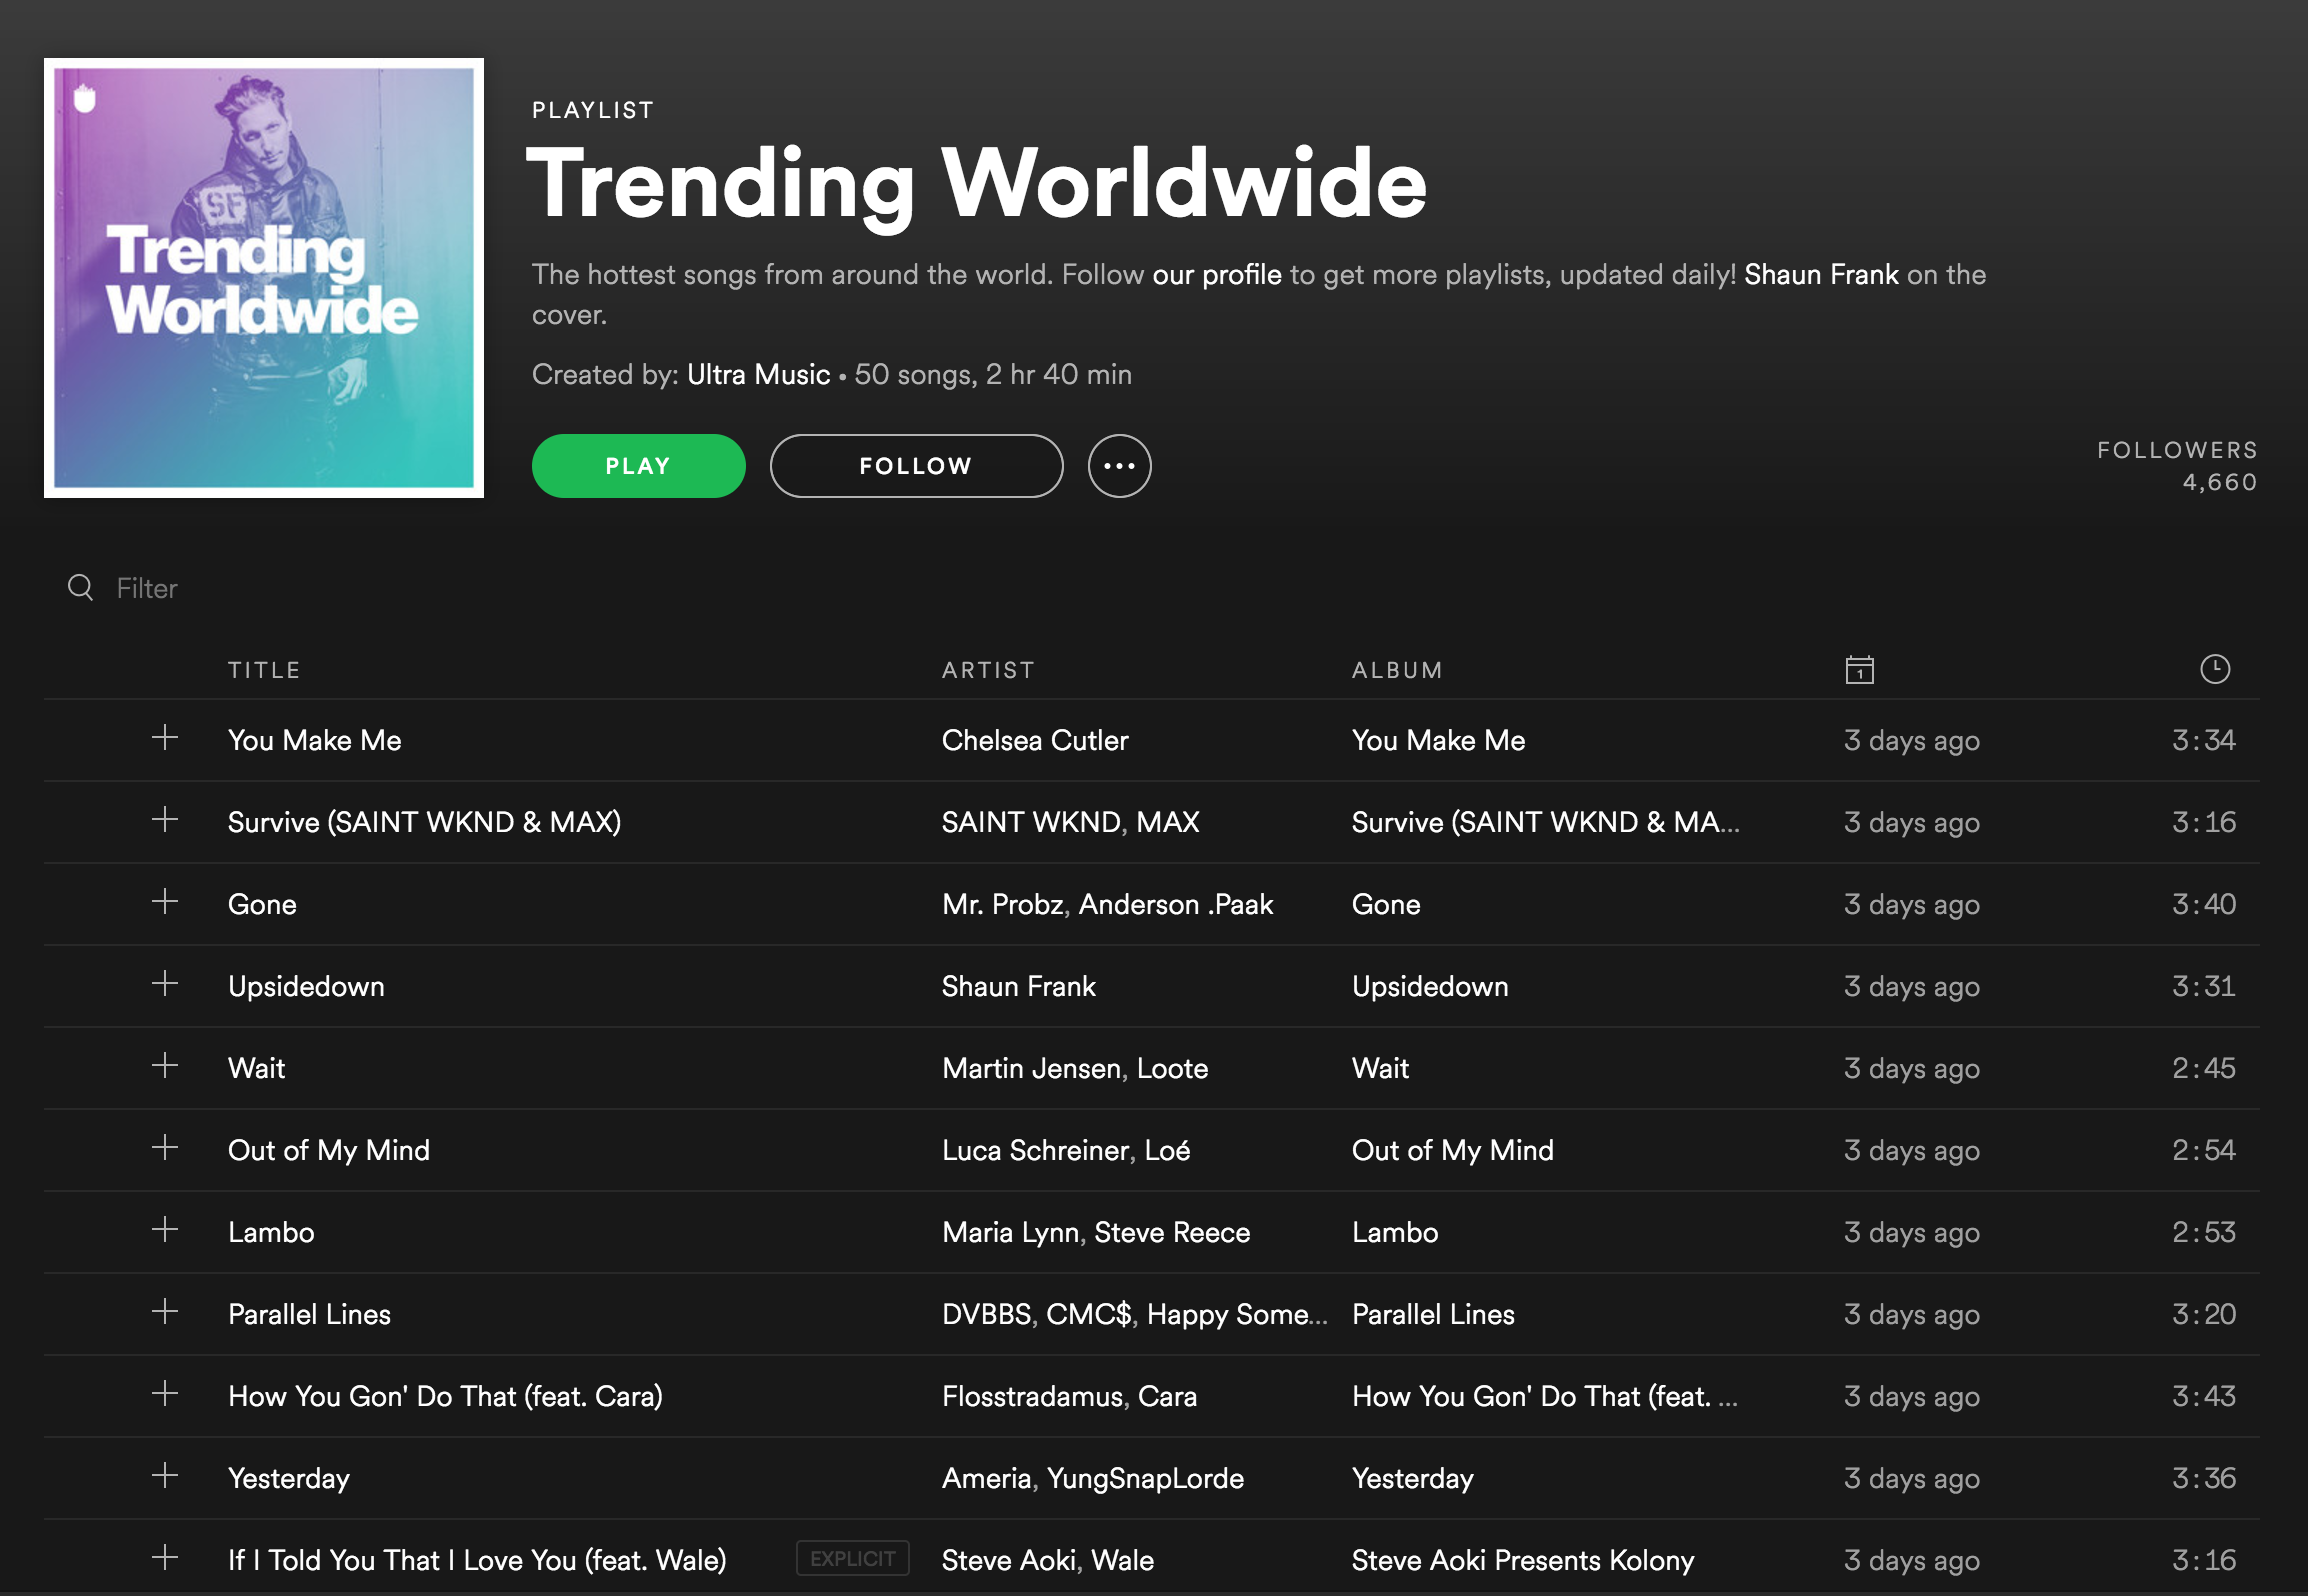Save "Yesterday" using its plus icon
Viewport: 2308px width, 1596px height.
tap(165, 1476)
